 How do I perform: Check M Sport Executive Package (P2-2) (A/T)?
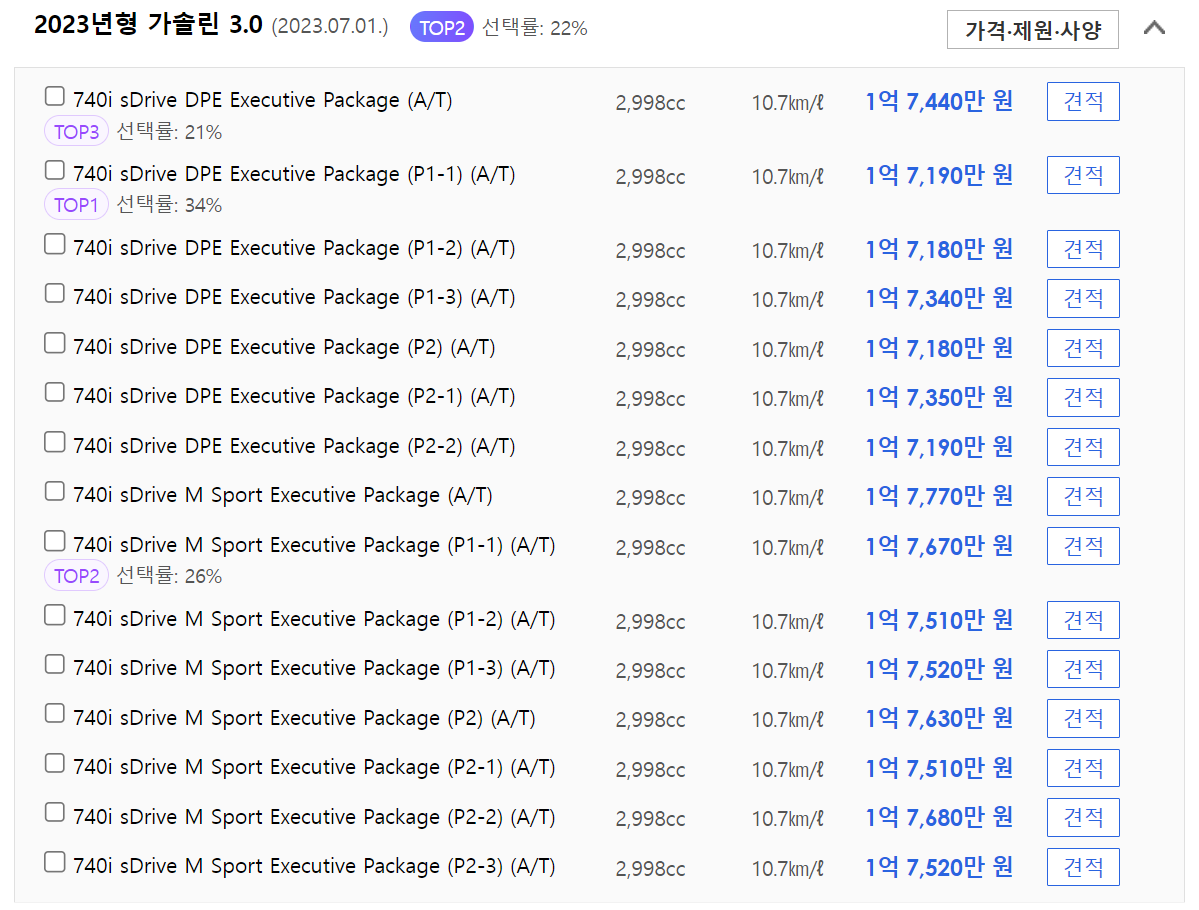click(x=54, y=812)
